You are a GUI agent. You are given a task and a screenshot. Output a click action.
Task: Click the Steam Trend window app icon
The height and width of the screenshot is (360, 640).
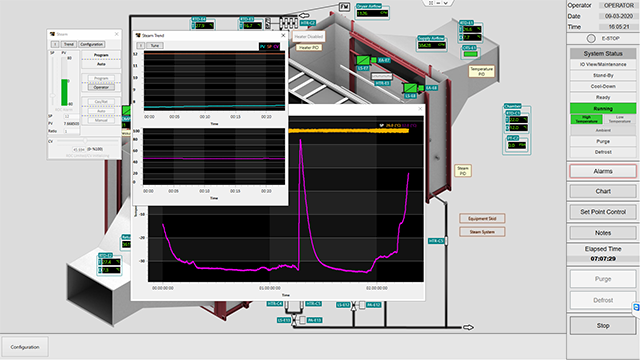[x=138, y=36]
